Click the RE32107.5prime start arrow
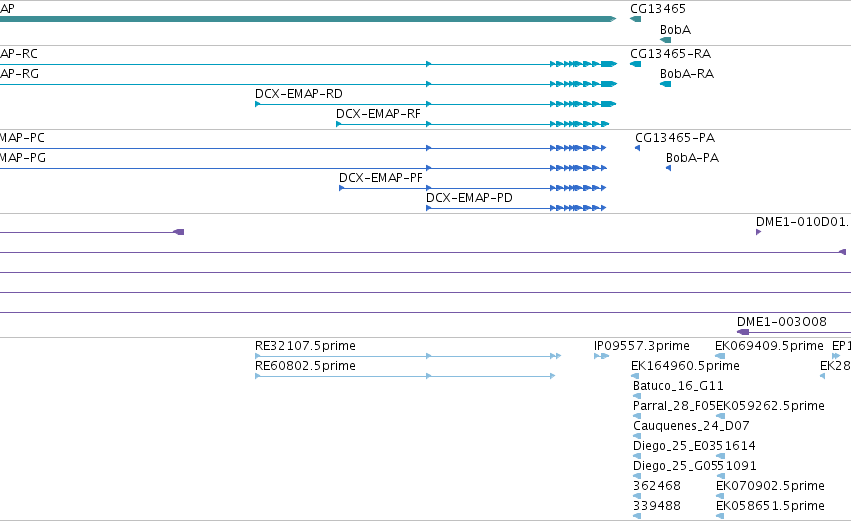Screen dimensions: 851x521 point(258,356)
